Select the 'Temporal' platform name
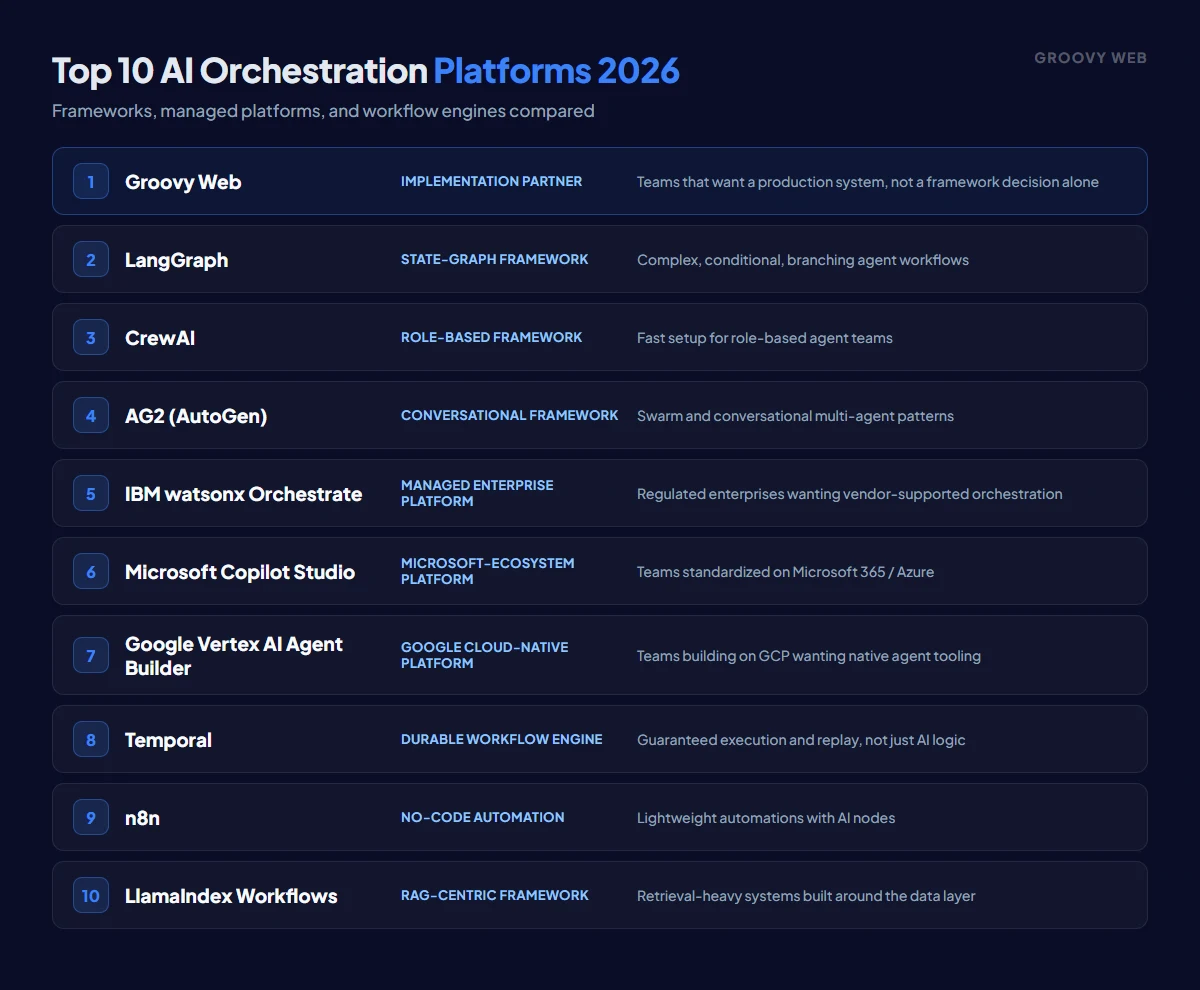 [x=168, y=740]
